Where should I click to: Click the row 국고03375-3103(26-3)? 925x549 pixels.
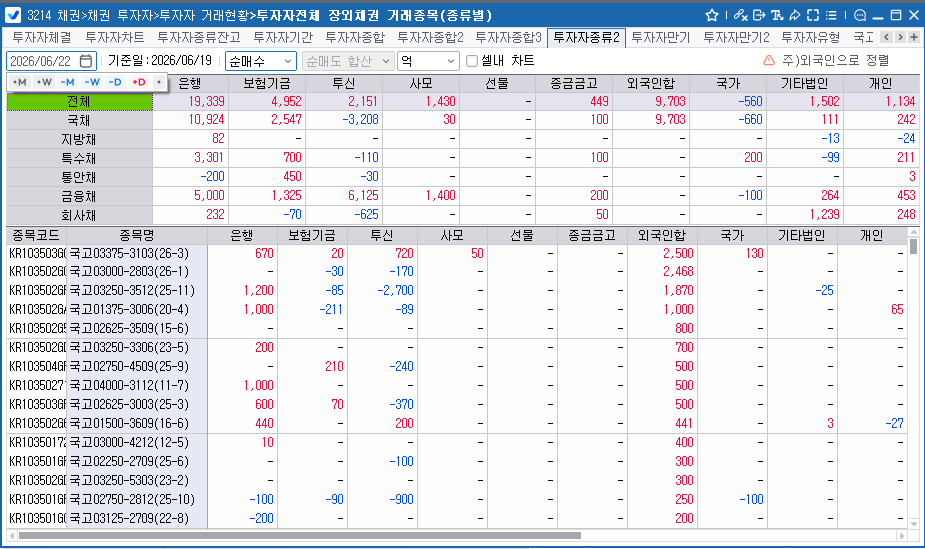455,254
